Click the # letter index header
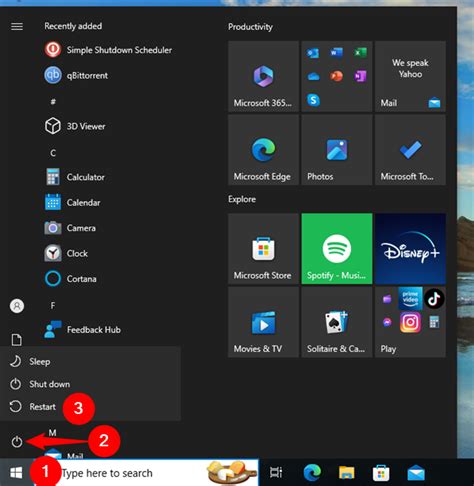Viewport: 474px width, 486px height. coord(53,102)
